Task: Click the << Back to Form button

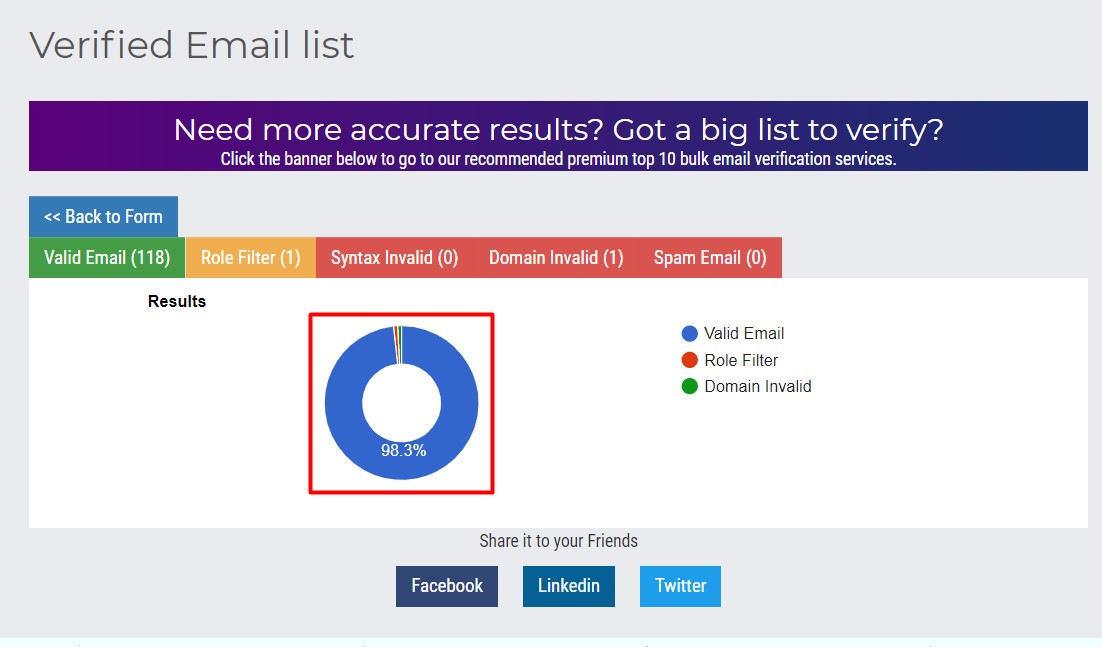Action: tap(103, 216)
